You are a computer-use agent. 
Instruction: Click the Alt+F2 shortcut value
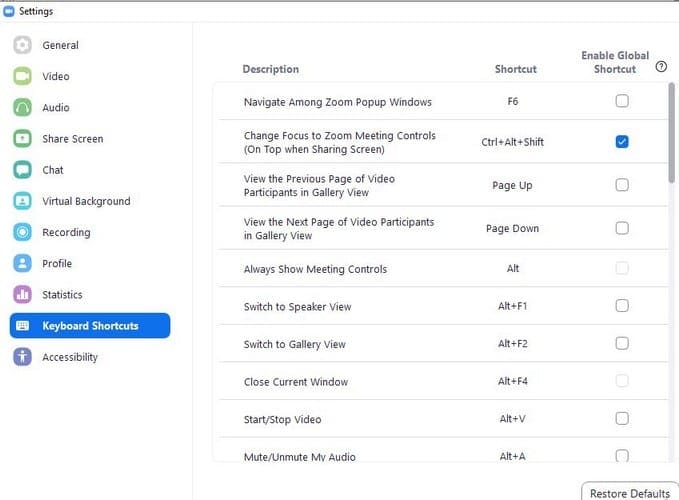point(513,344)
